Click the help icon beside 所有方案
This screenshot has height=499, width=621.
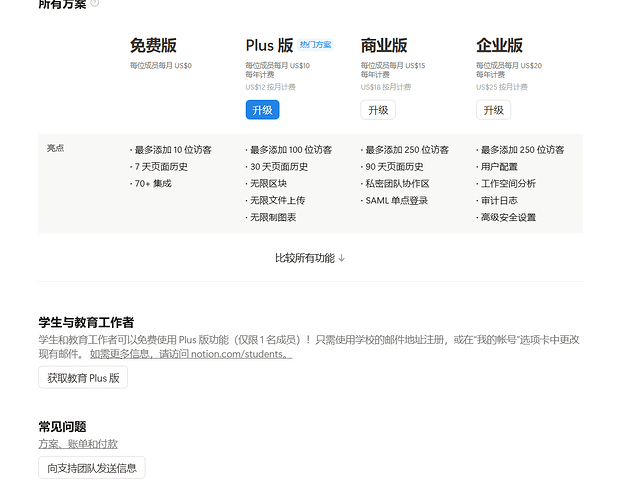point(95,3)
